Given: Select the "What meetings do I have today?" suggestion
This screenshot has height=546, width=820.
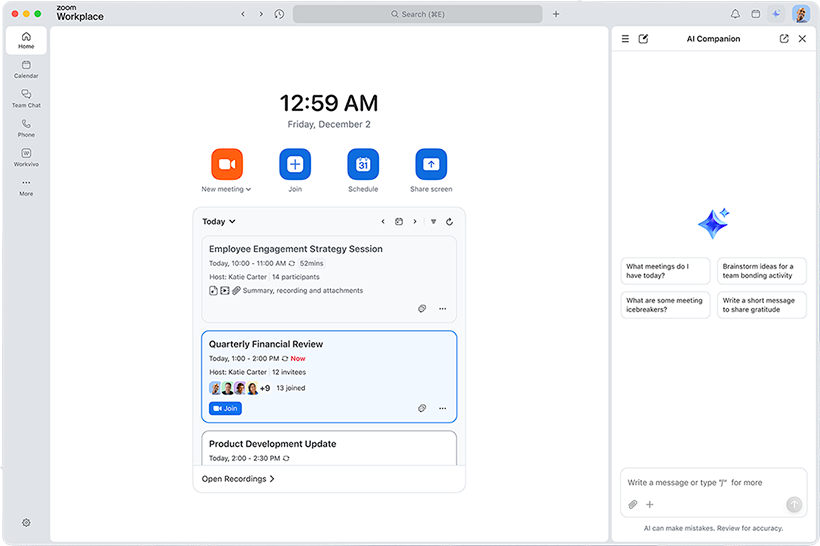Looking at the screenshot, I should click(665, 271).
